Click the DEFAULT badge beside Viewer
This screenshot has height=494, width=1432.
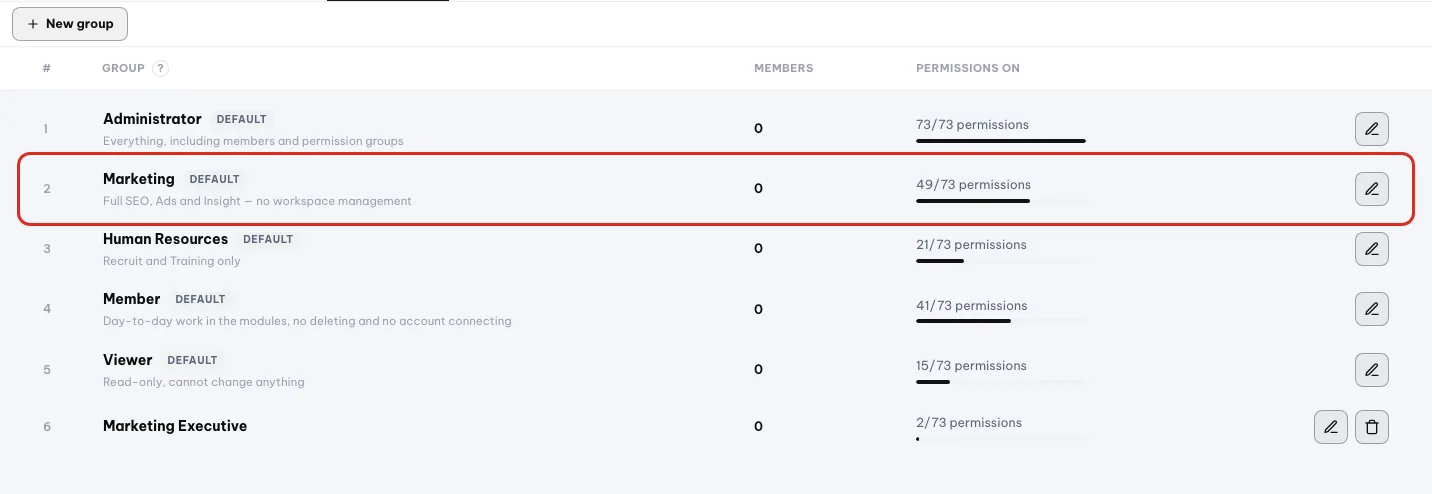[x=192, y=360]
